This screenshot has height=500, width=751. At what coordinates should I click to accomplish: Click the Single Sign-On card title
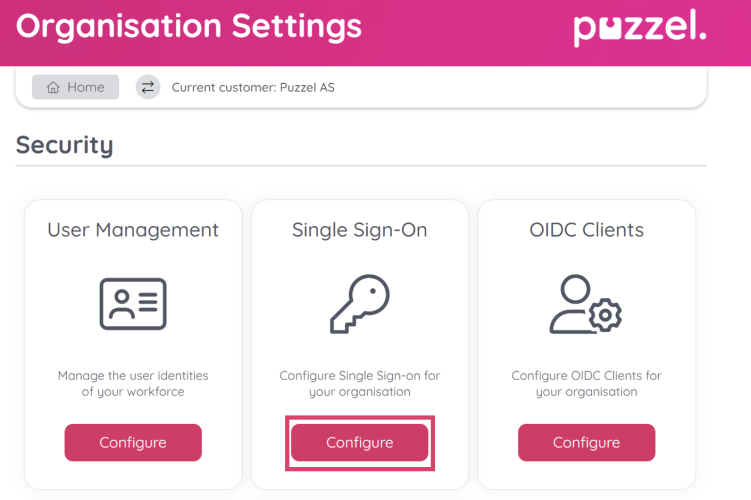(x=360, y=230)
